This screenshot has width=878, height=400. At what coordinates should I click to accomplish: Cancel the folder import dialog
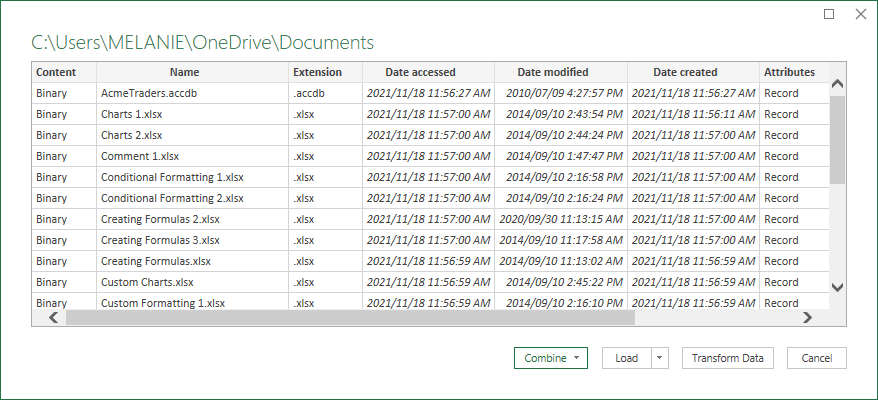tap(817, 358)
